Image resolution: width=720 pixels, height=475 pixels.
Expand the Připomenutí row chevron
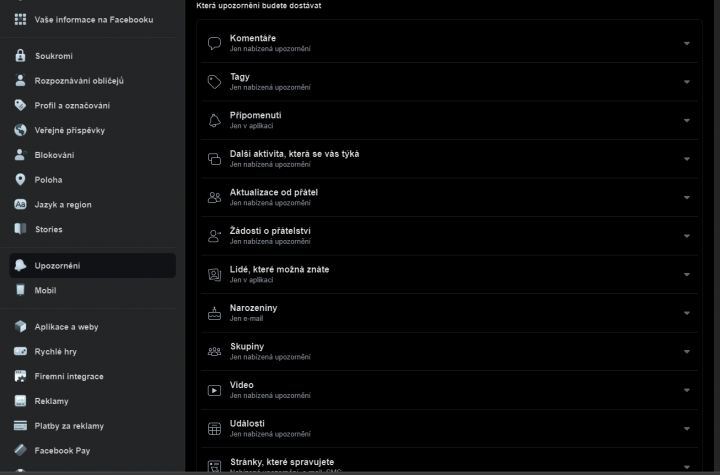click(x=686, y=120)
